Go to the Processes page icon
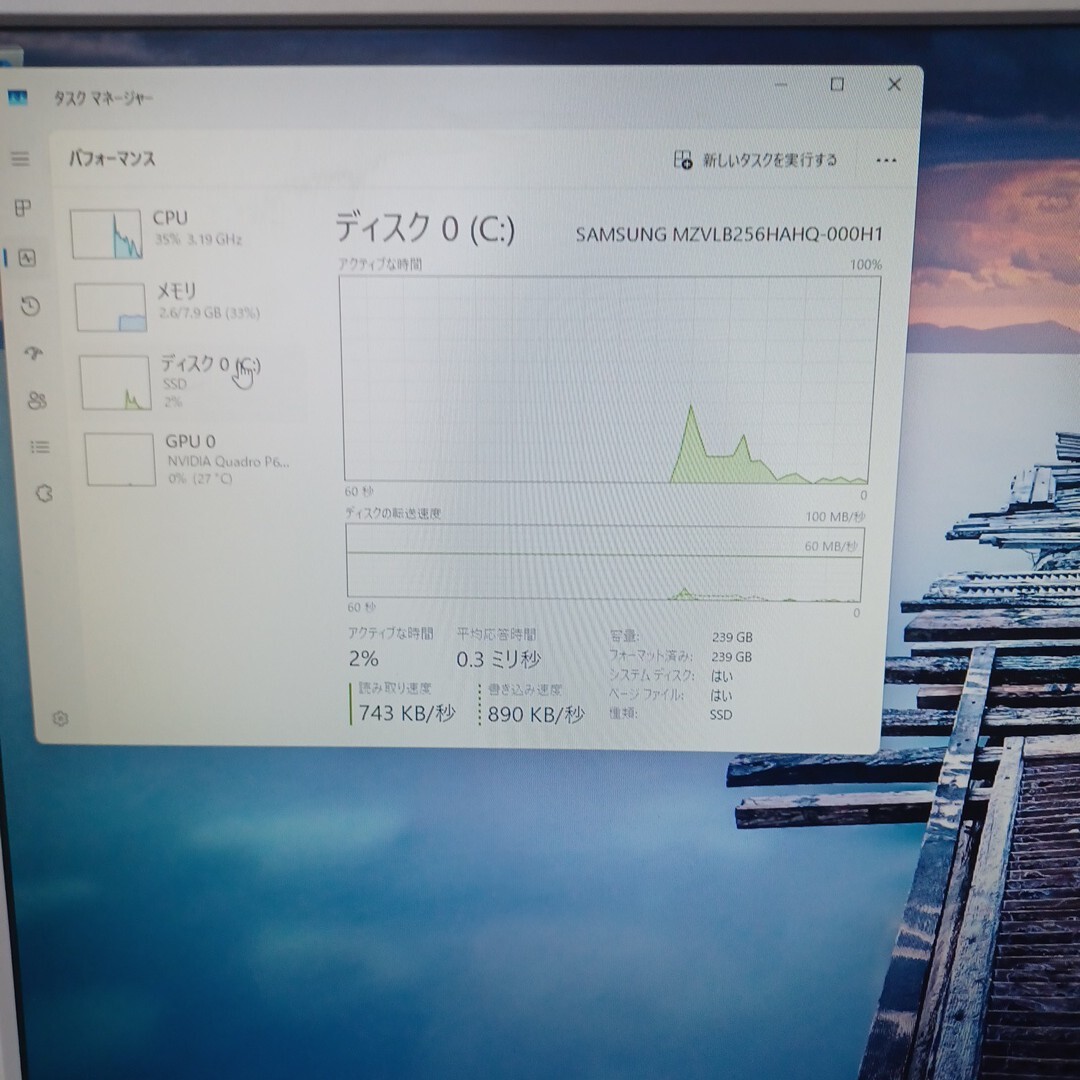Screen dimensions: 1080x1080 point(23,207)
